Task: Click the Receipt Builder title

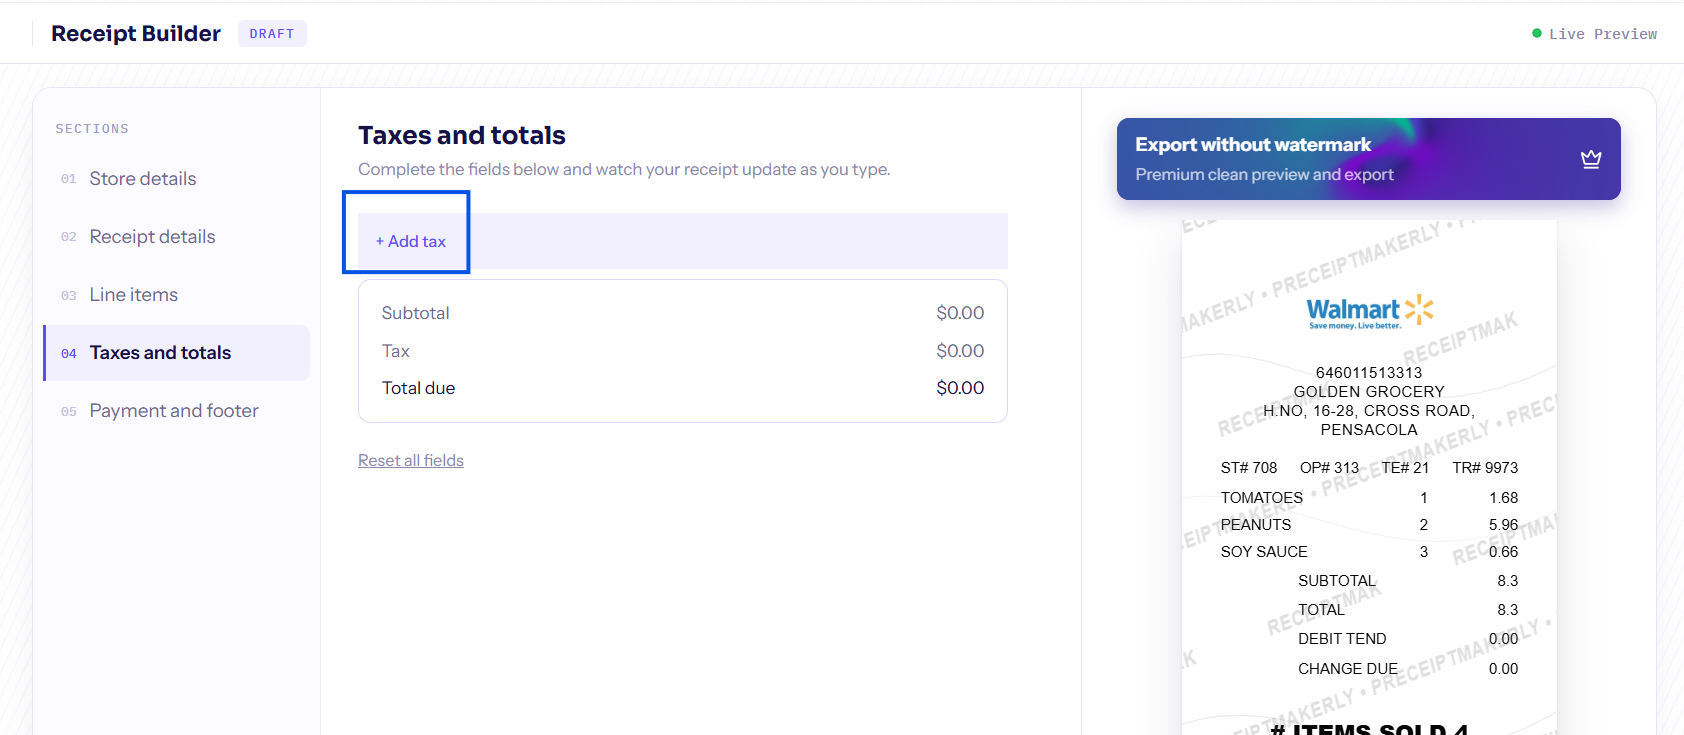Action: point(136,34)
